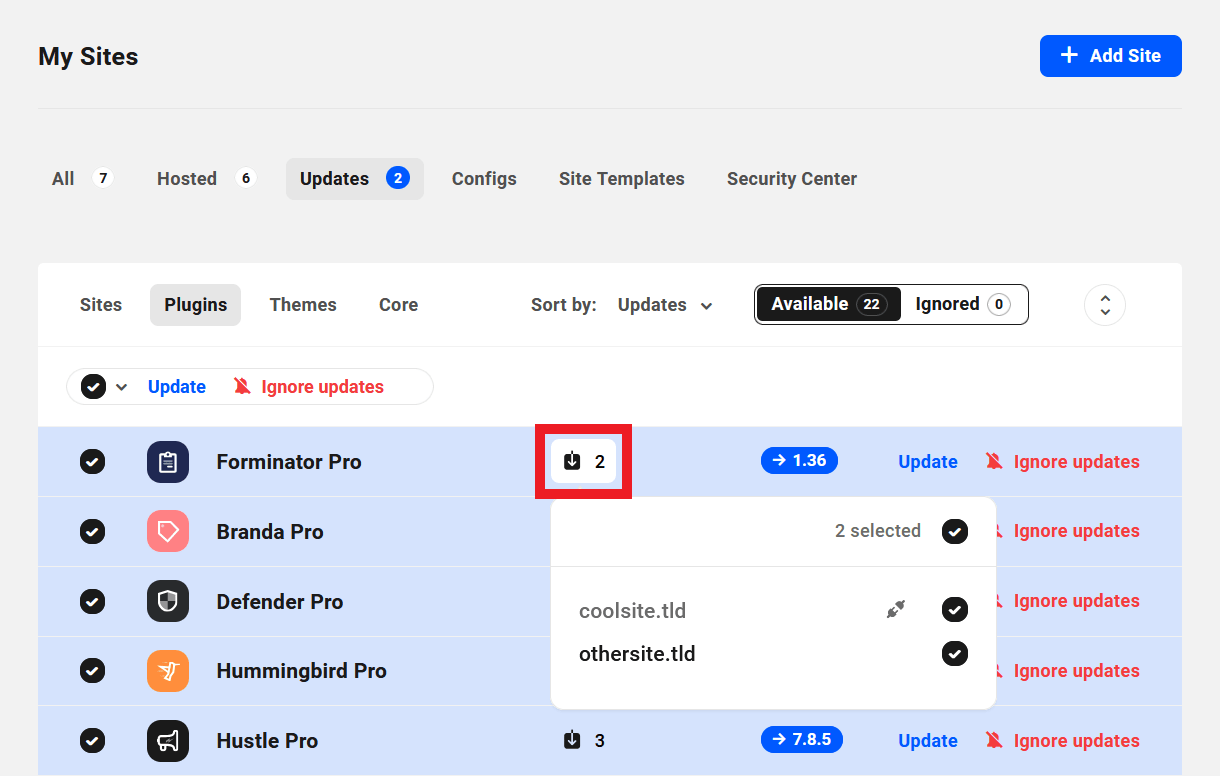Click the Add Site button
Screen dimensions: 1220x776
pyautogui.click(x=1110, y=56)
